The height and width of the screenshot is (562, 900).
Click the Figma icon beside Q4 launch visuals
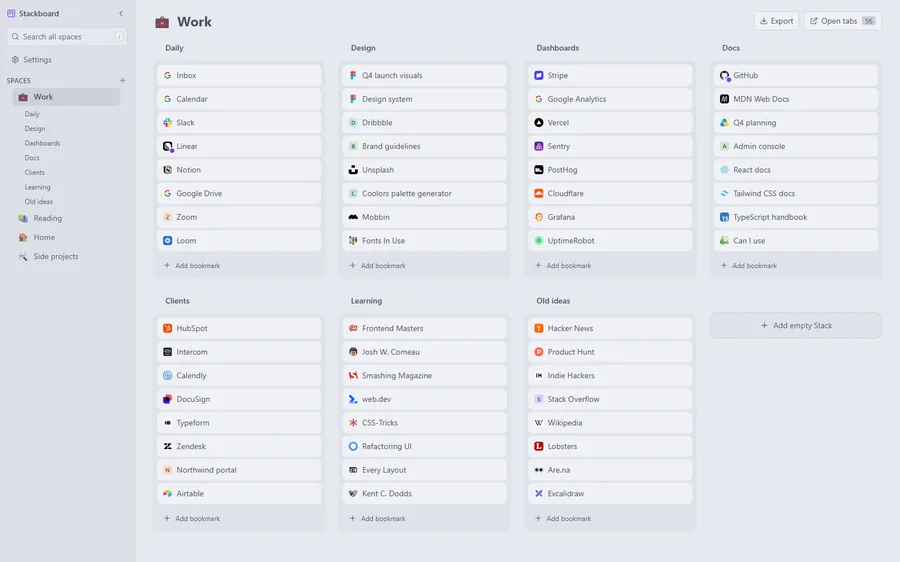pos(353,75)
